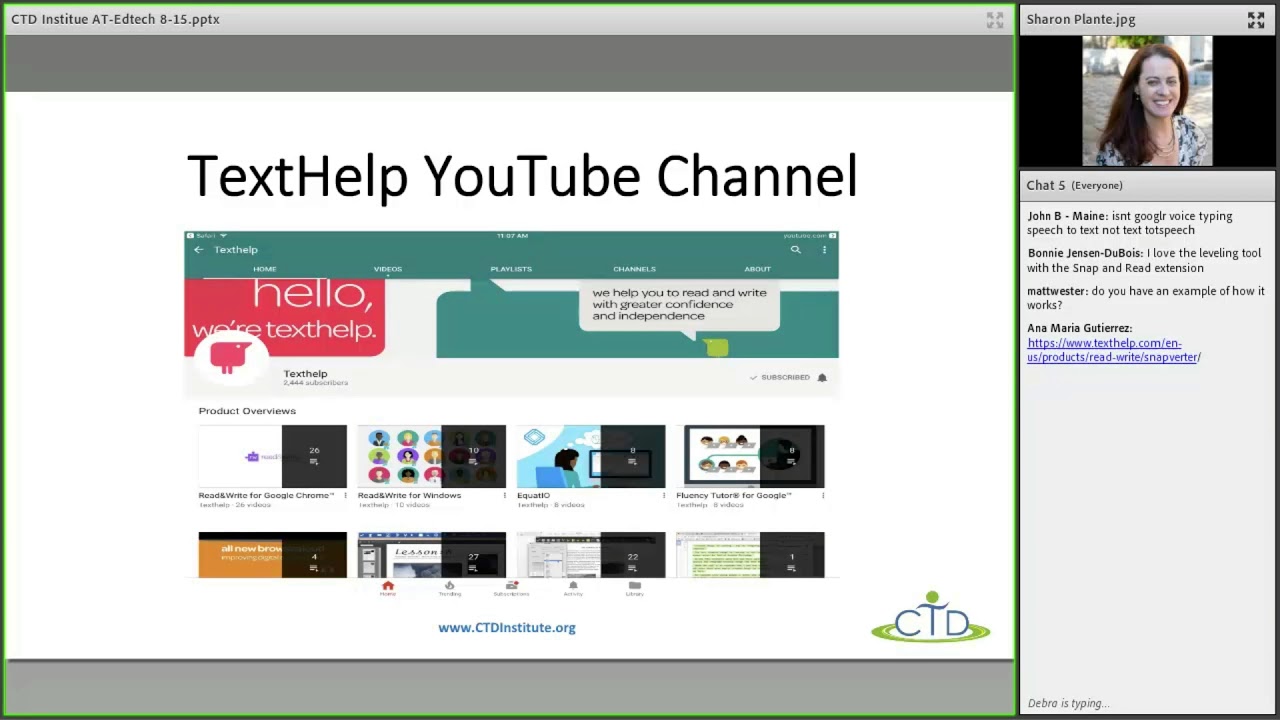This screenshot has width=1280, height=720.
Task: Tap Library folder icon in bottom bar
Action: 634,589
